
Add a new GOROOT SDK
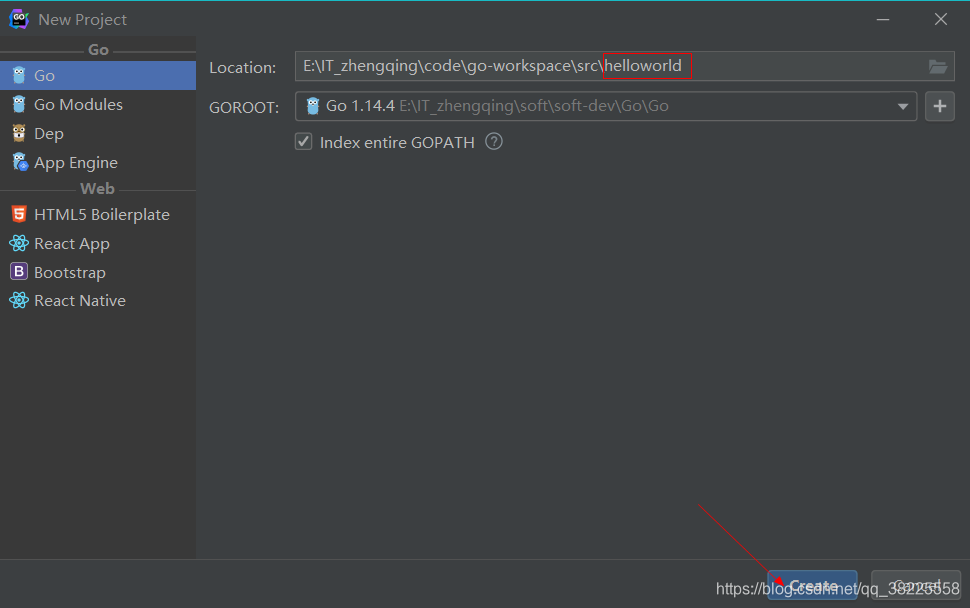pyautogui.click(x=940, y=106)
